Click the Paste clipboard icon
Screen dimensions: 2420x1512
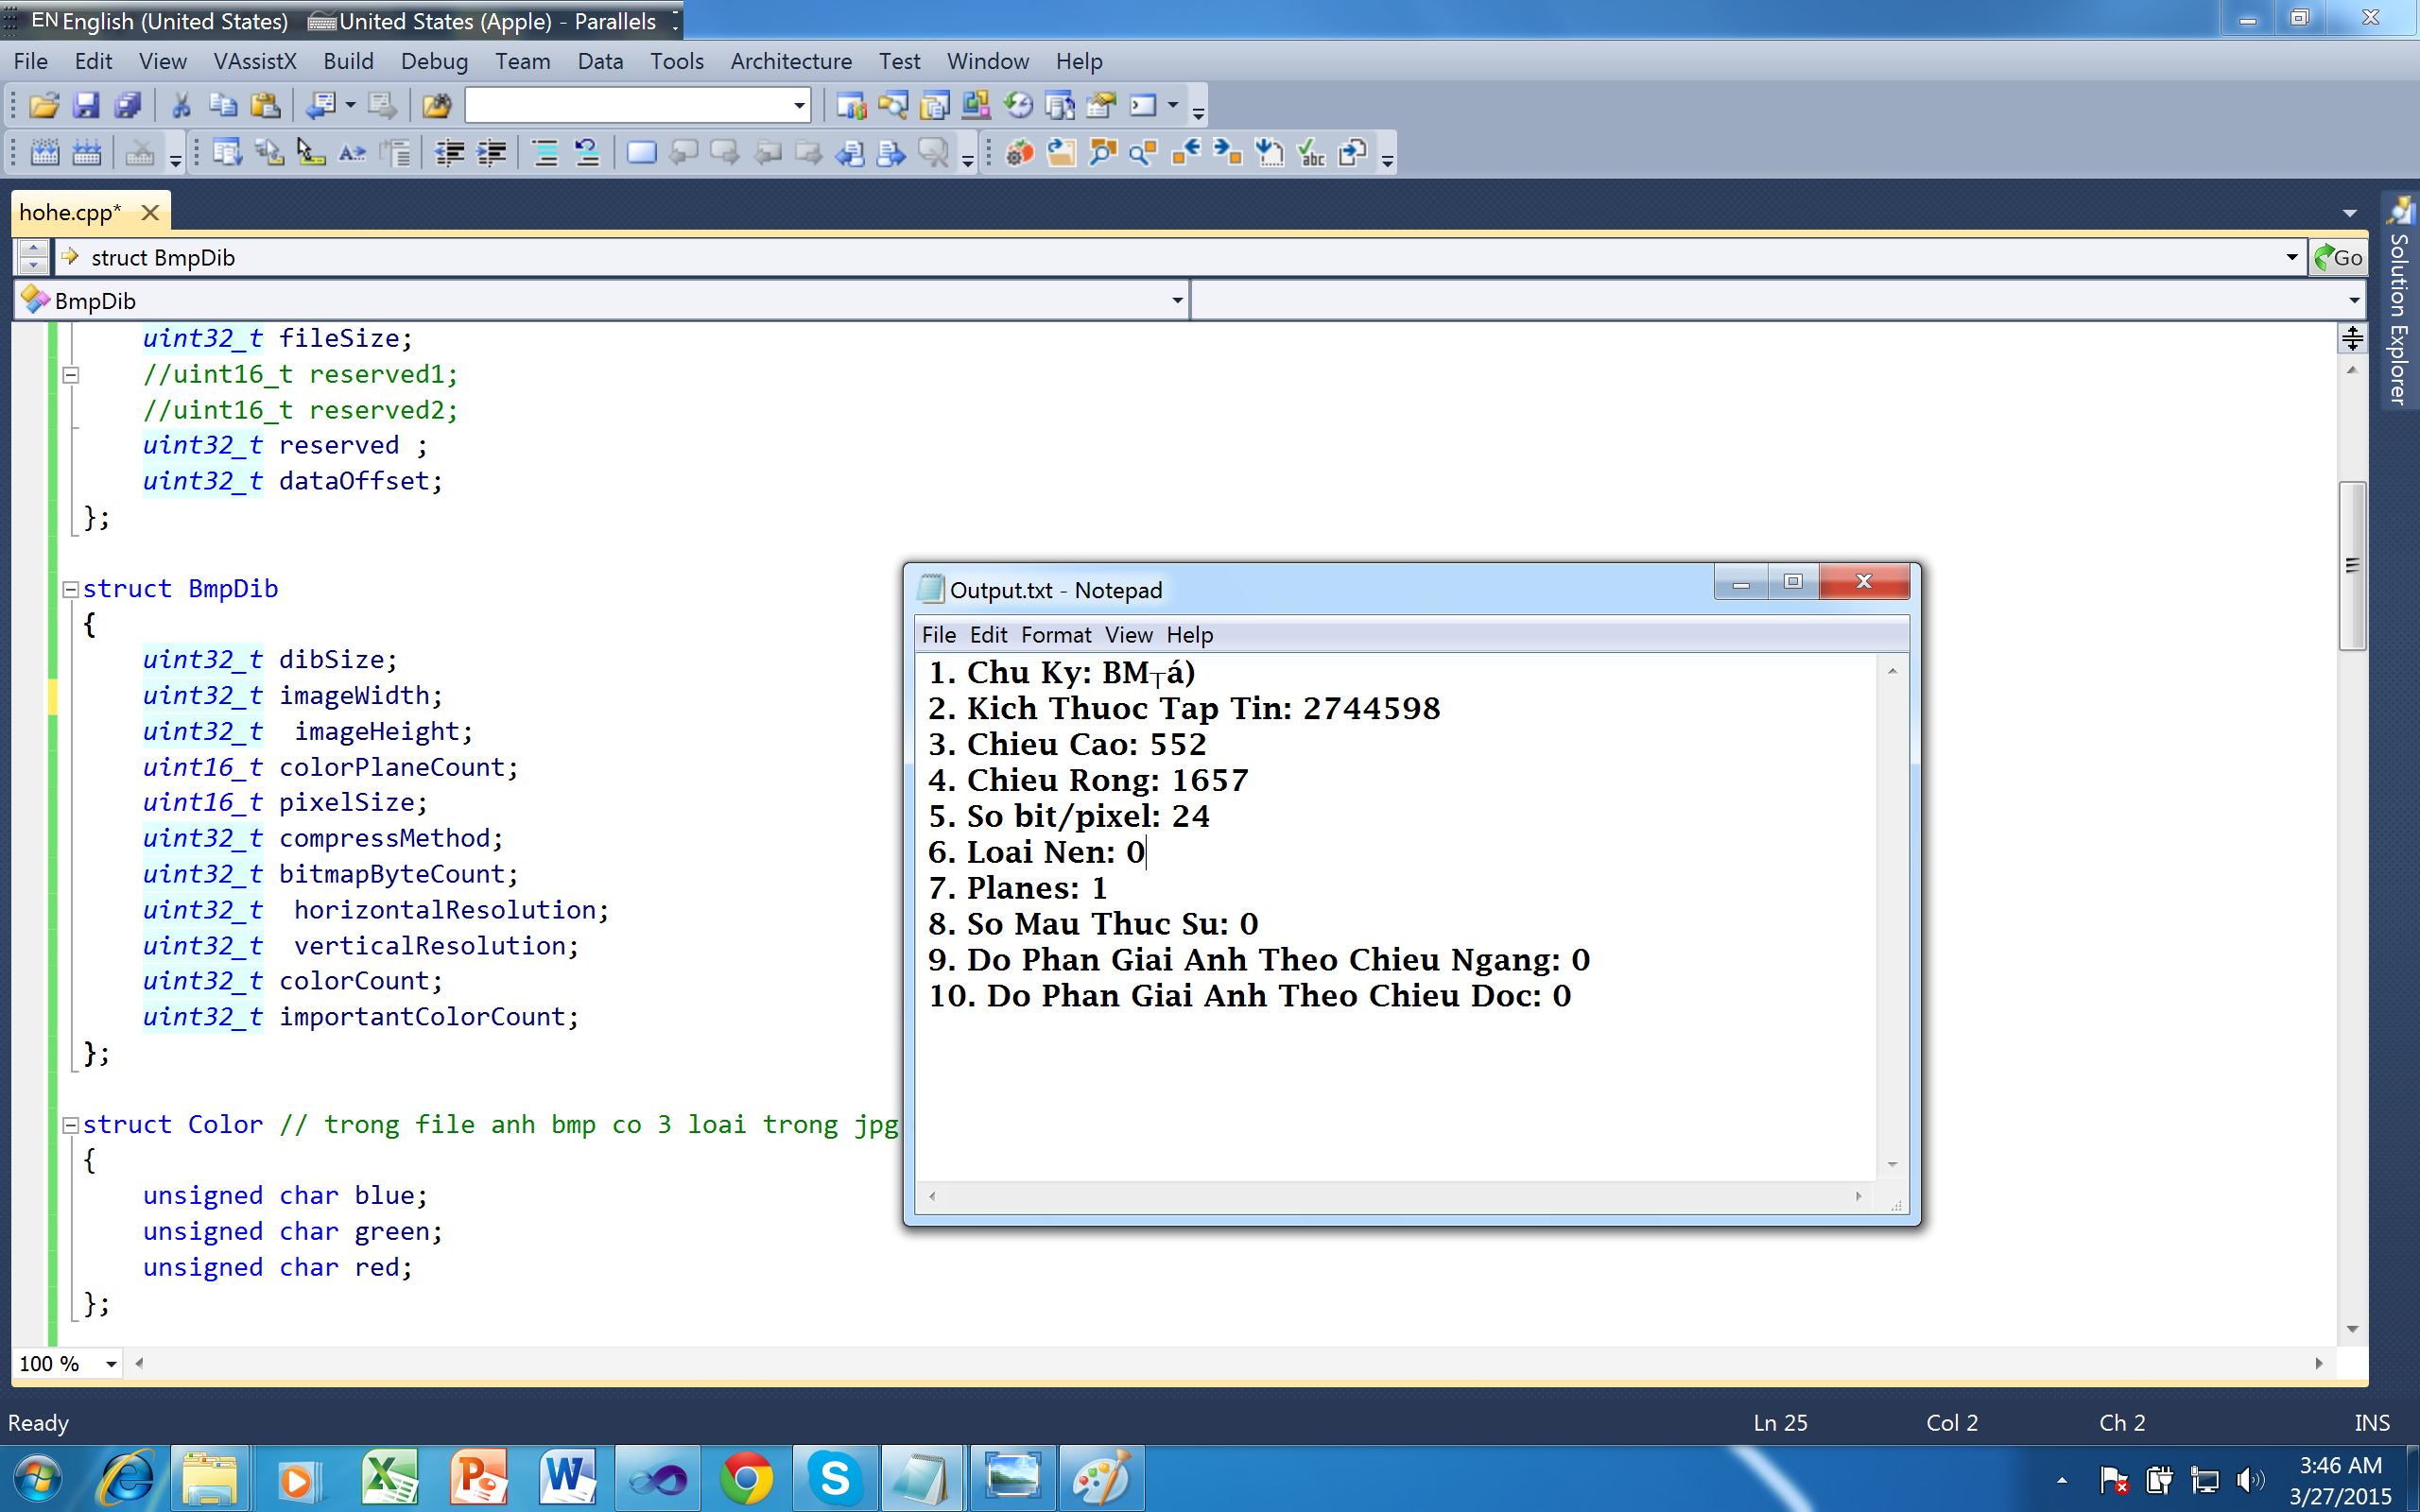265,105
